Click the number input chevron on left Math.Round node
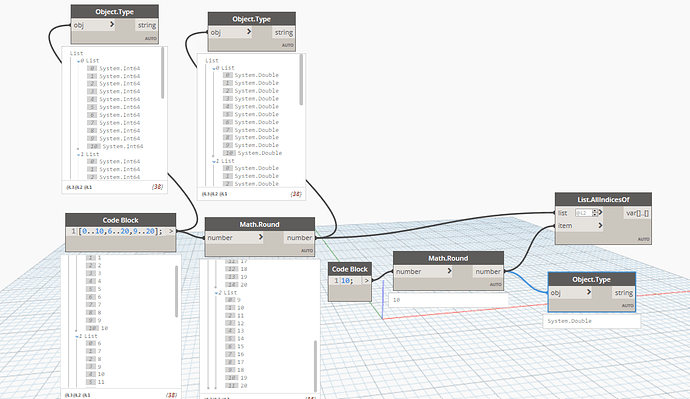 coord(261,237)
